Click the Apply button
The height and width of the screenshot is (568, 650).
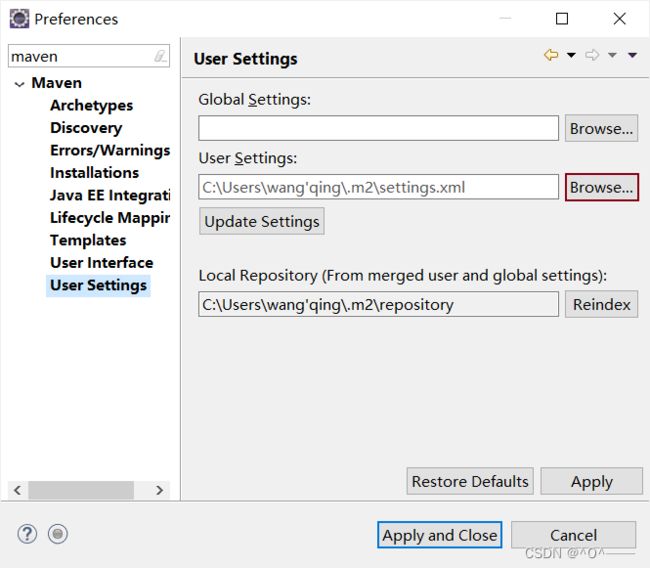click(x=592, y=481)
